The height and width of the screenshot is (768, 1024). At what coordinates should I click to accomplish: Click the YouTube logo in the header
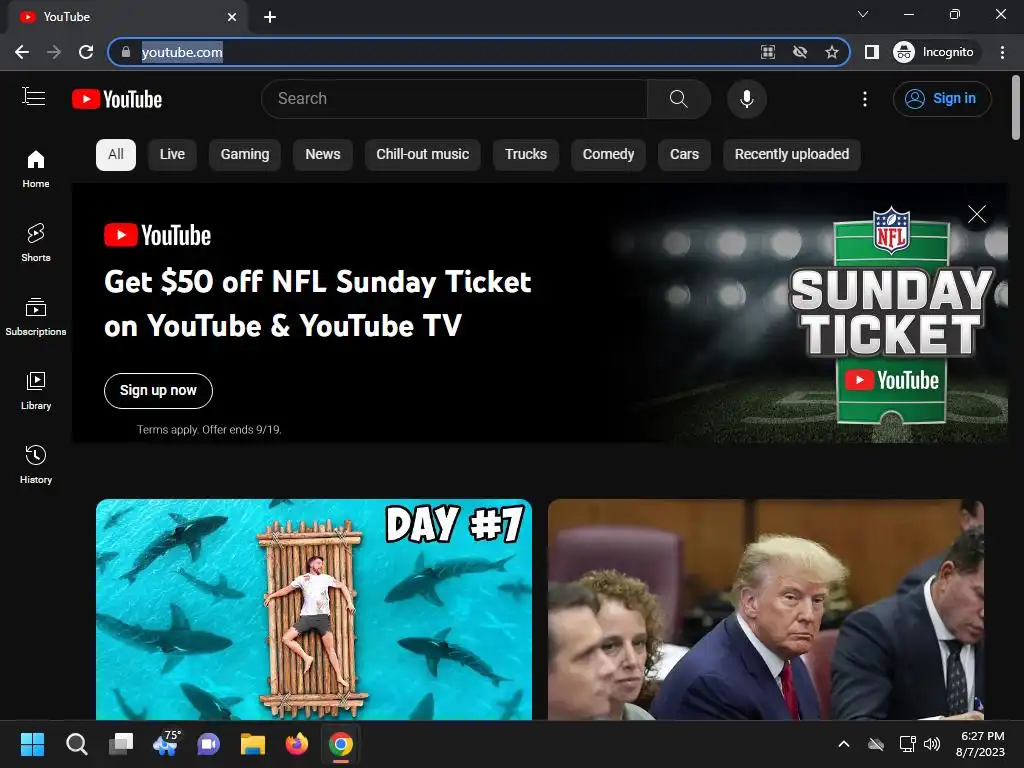click(117, 99)
